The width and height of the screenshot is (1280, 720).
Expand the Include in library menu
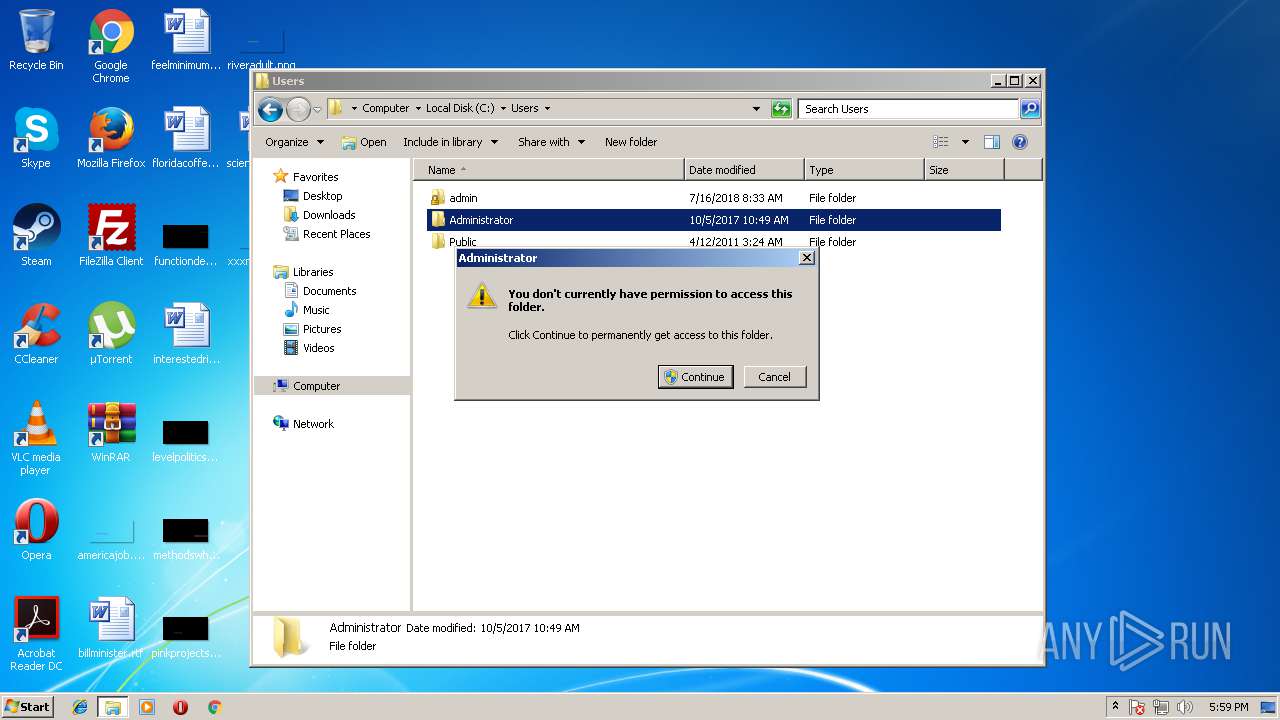(450, 142)
